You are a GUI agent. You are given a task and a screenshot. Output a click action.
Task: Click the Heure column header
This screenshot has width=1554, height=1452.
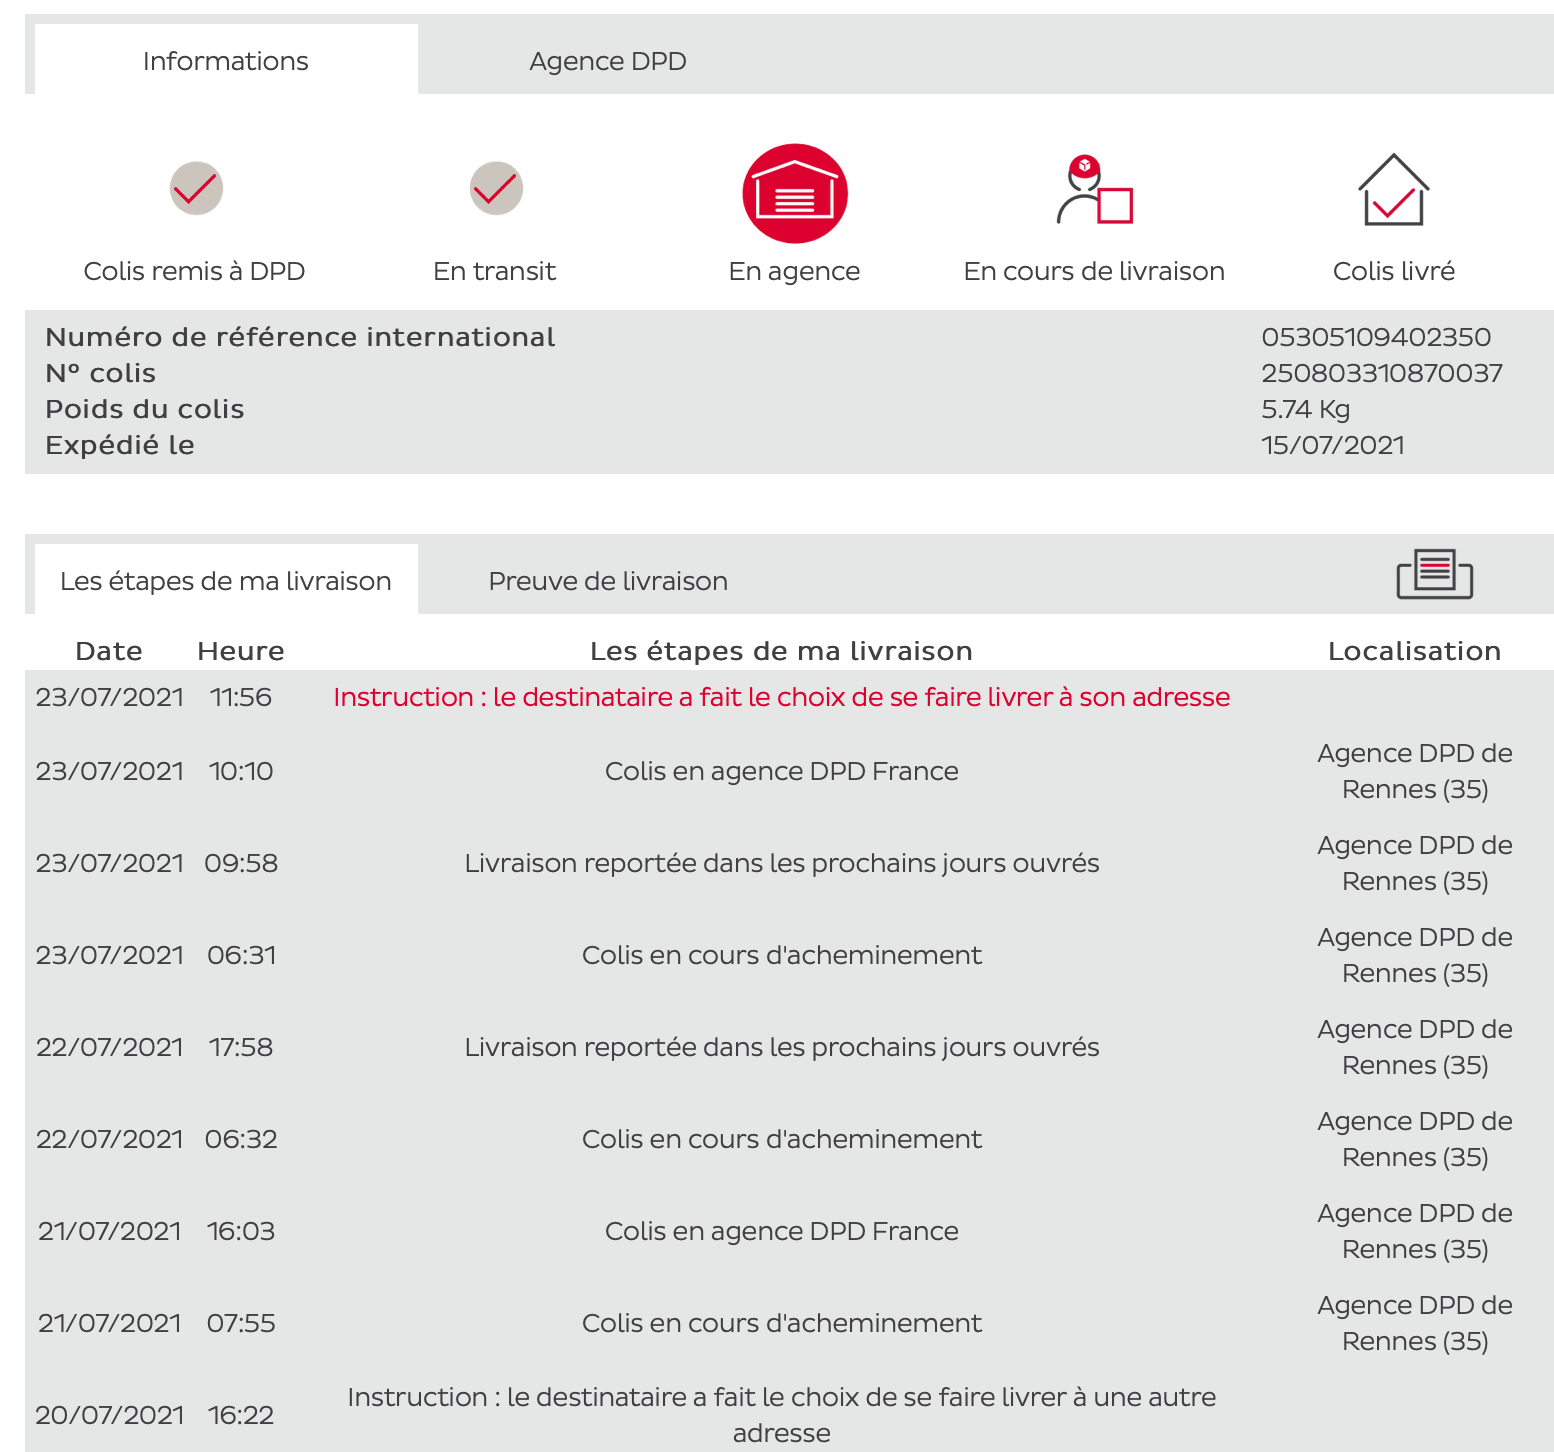[x=241, y=651]
